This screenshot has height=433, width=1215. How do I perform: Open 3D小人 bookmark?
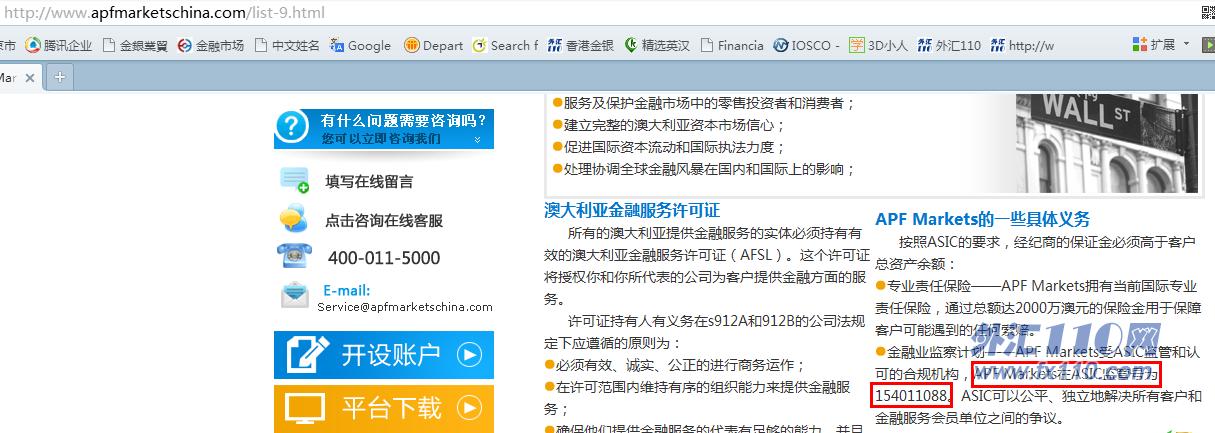879,45
